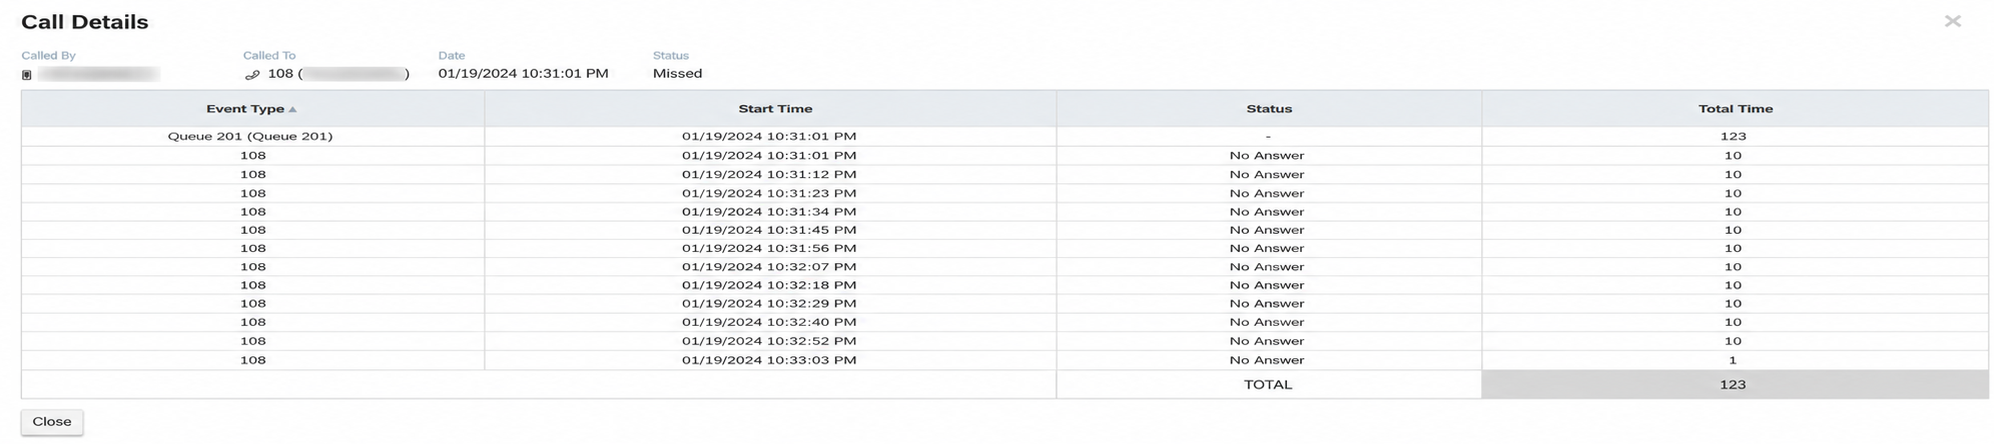Click the Close button
The image size is (1994, 444).
(x=52, y=422)
